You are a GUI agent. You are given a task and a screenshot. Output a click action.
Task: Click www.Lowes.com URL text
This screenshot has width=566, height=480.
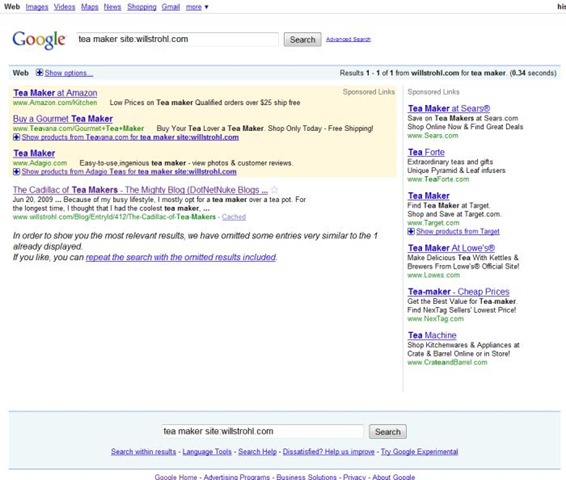(434, 275)
